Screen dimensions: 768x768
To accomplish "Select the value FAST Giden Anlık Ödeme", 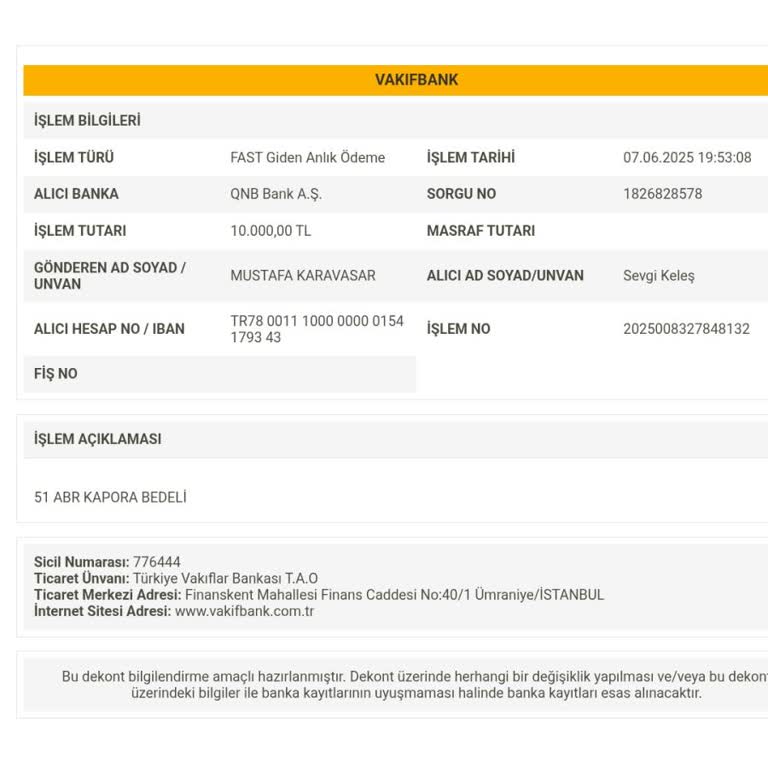I will [x=308, y=158].
